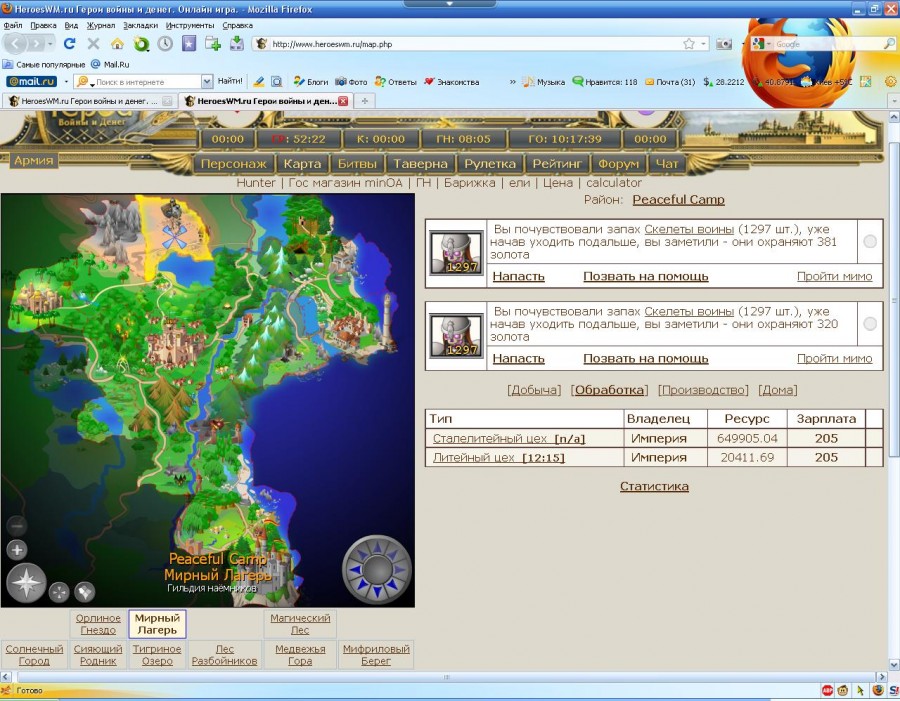Click the Google search magnifier icon
900x701 pixels.
click(889, 44)
